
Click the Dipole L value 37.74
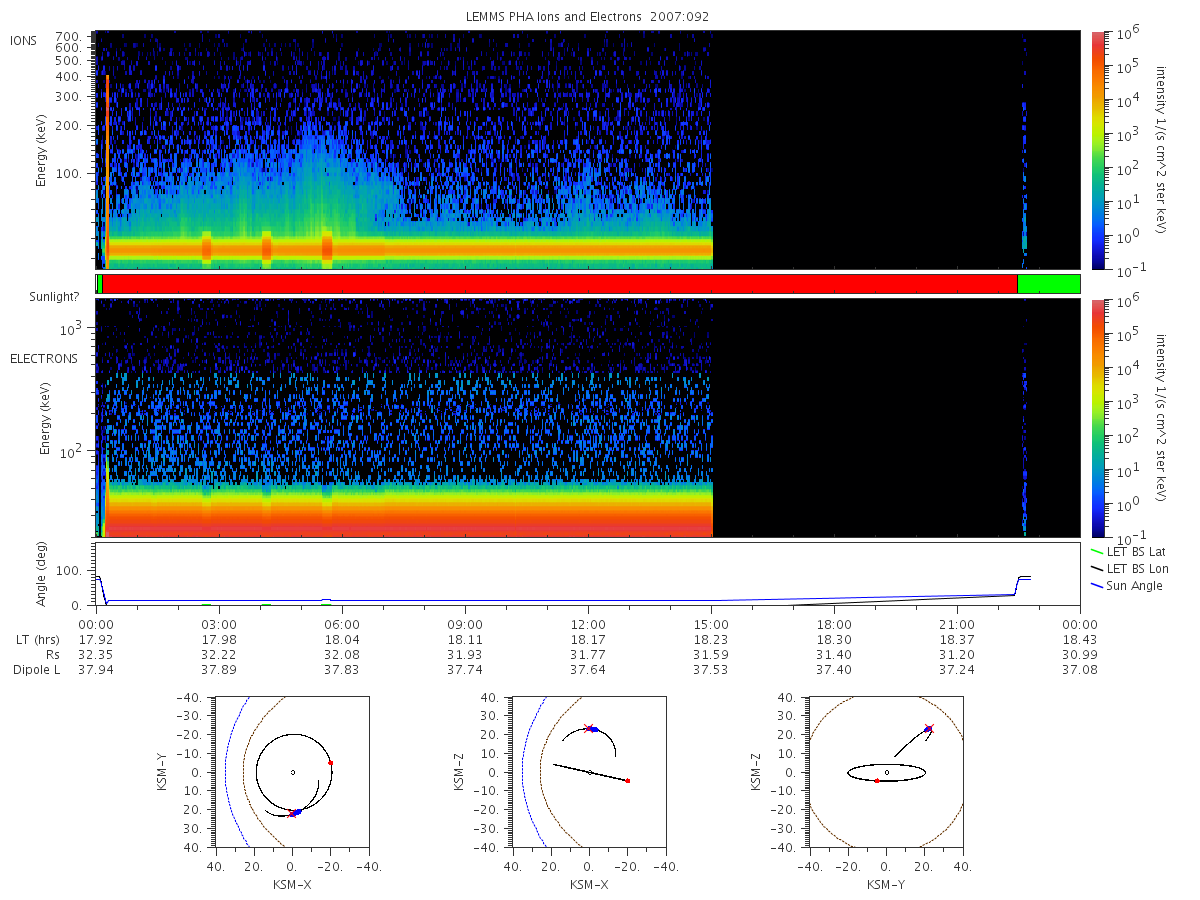(465, 670)
